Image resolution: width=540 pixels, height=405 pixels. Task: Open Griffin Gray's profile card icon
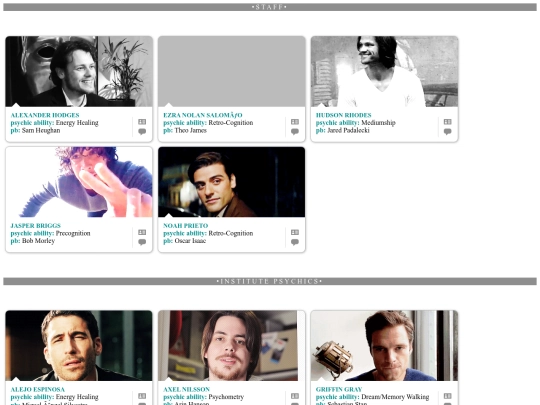click(x=447, y=396)
